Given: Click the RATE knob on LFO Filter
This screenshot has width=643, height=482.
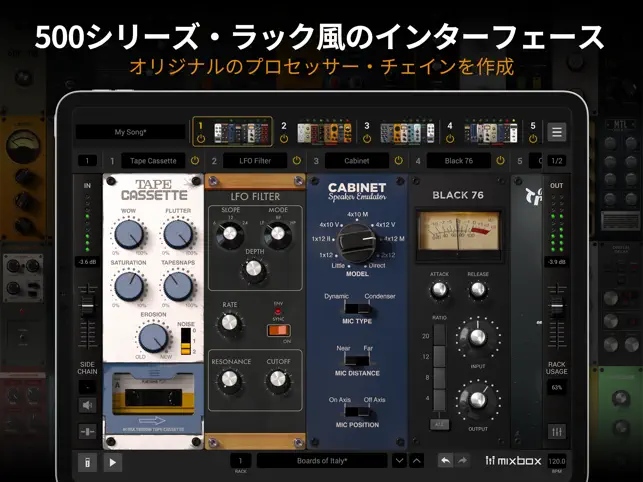Looking at the screenshot, I should (x=229, y=323).
